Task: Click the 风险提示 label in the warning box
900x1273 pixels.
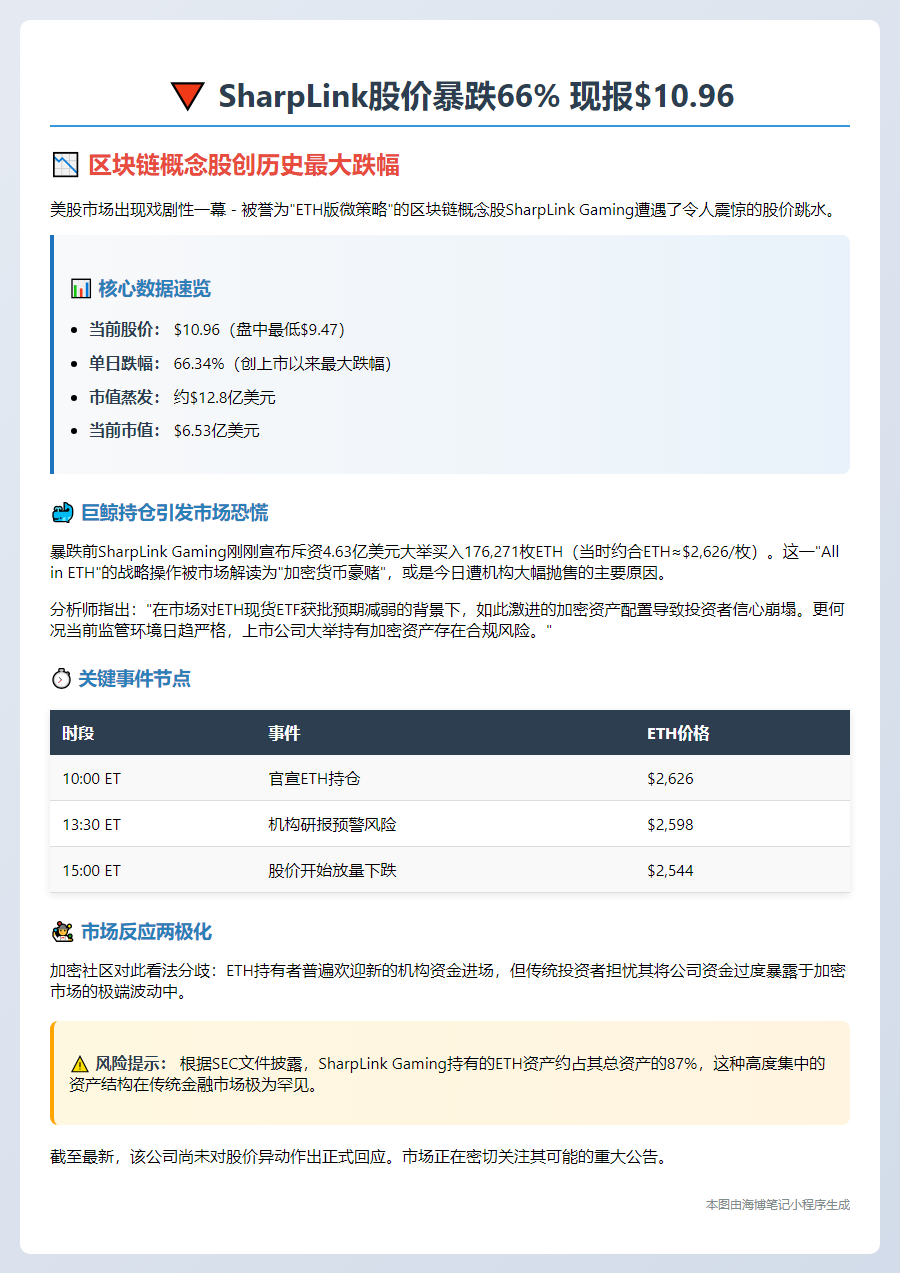Action: (x=132, y=1064)
